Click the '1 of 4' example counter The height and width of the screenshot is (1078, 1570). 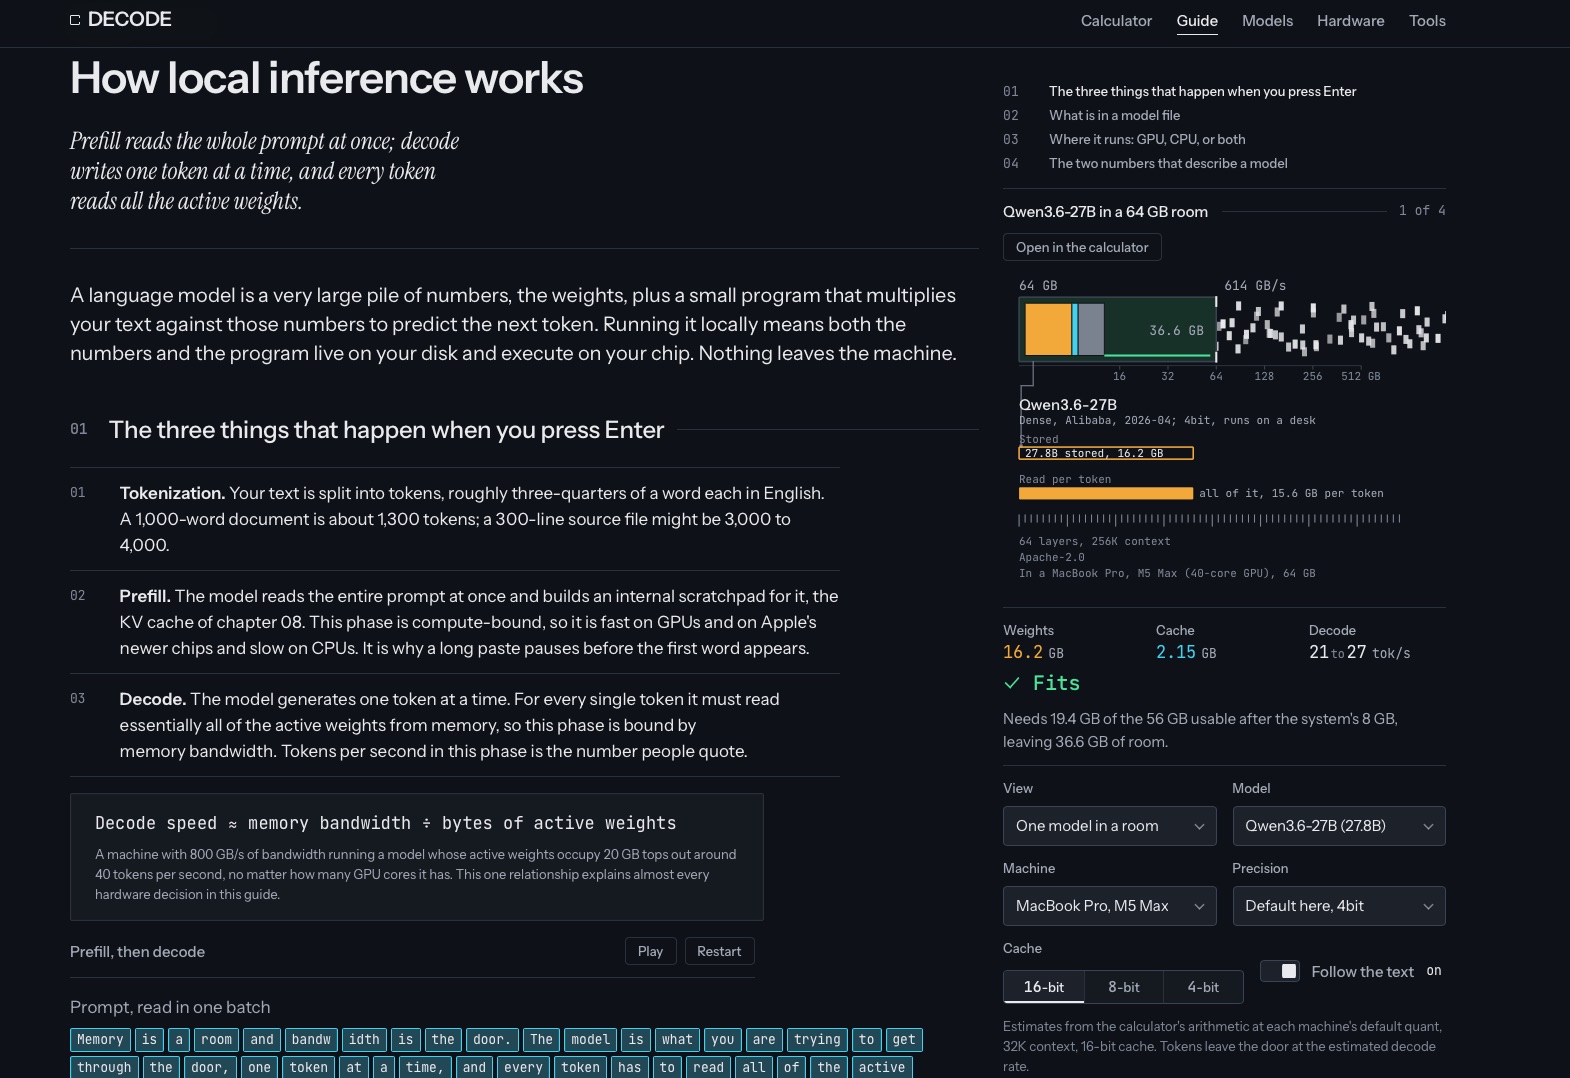click(x=1422, y=211)
